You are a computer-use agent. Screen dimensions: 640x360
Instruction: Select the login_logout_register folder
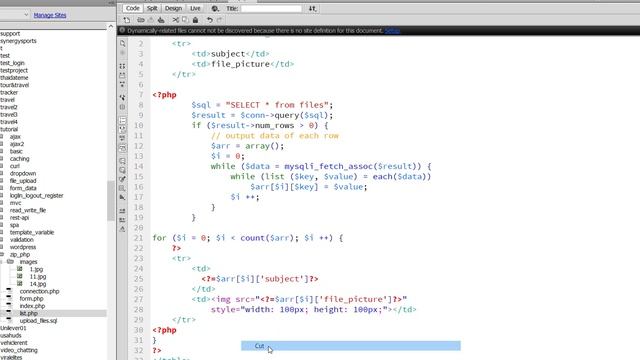click(36, 196)
